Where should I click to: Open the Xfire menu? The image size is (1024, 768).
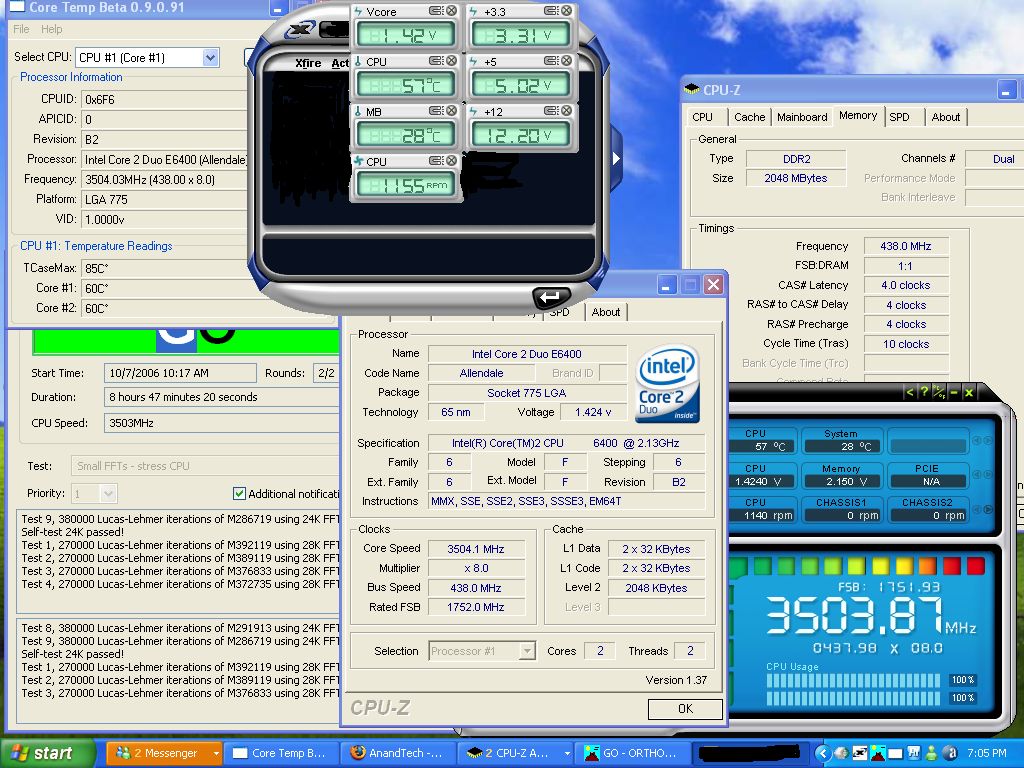308,63
